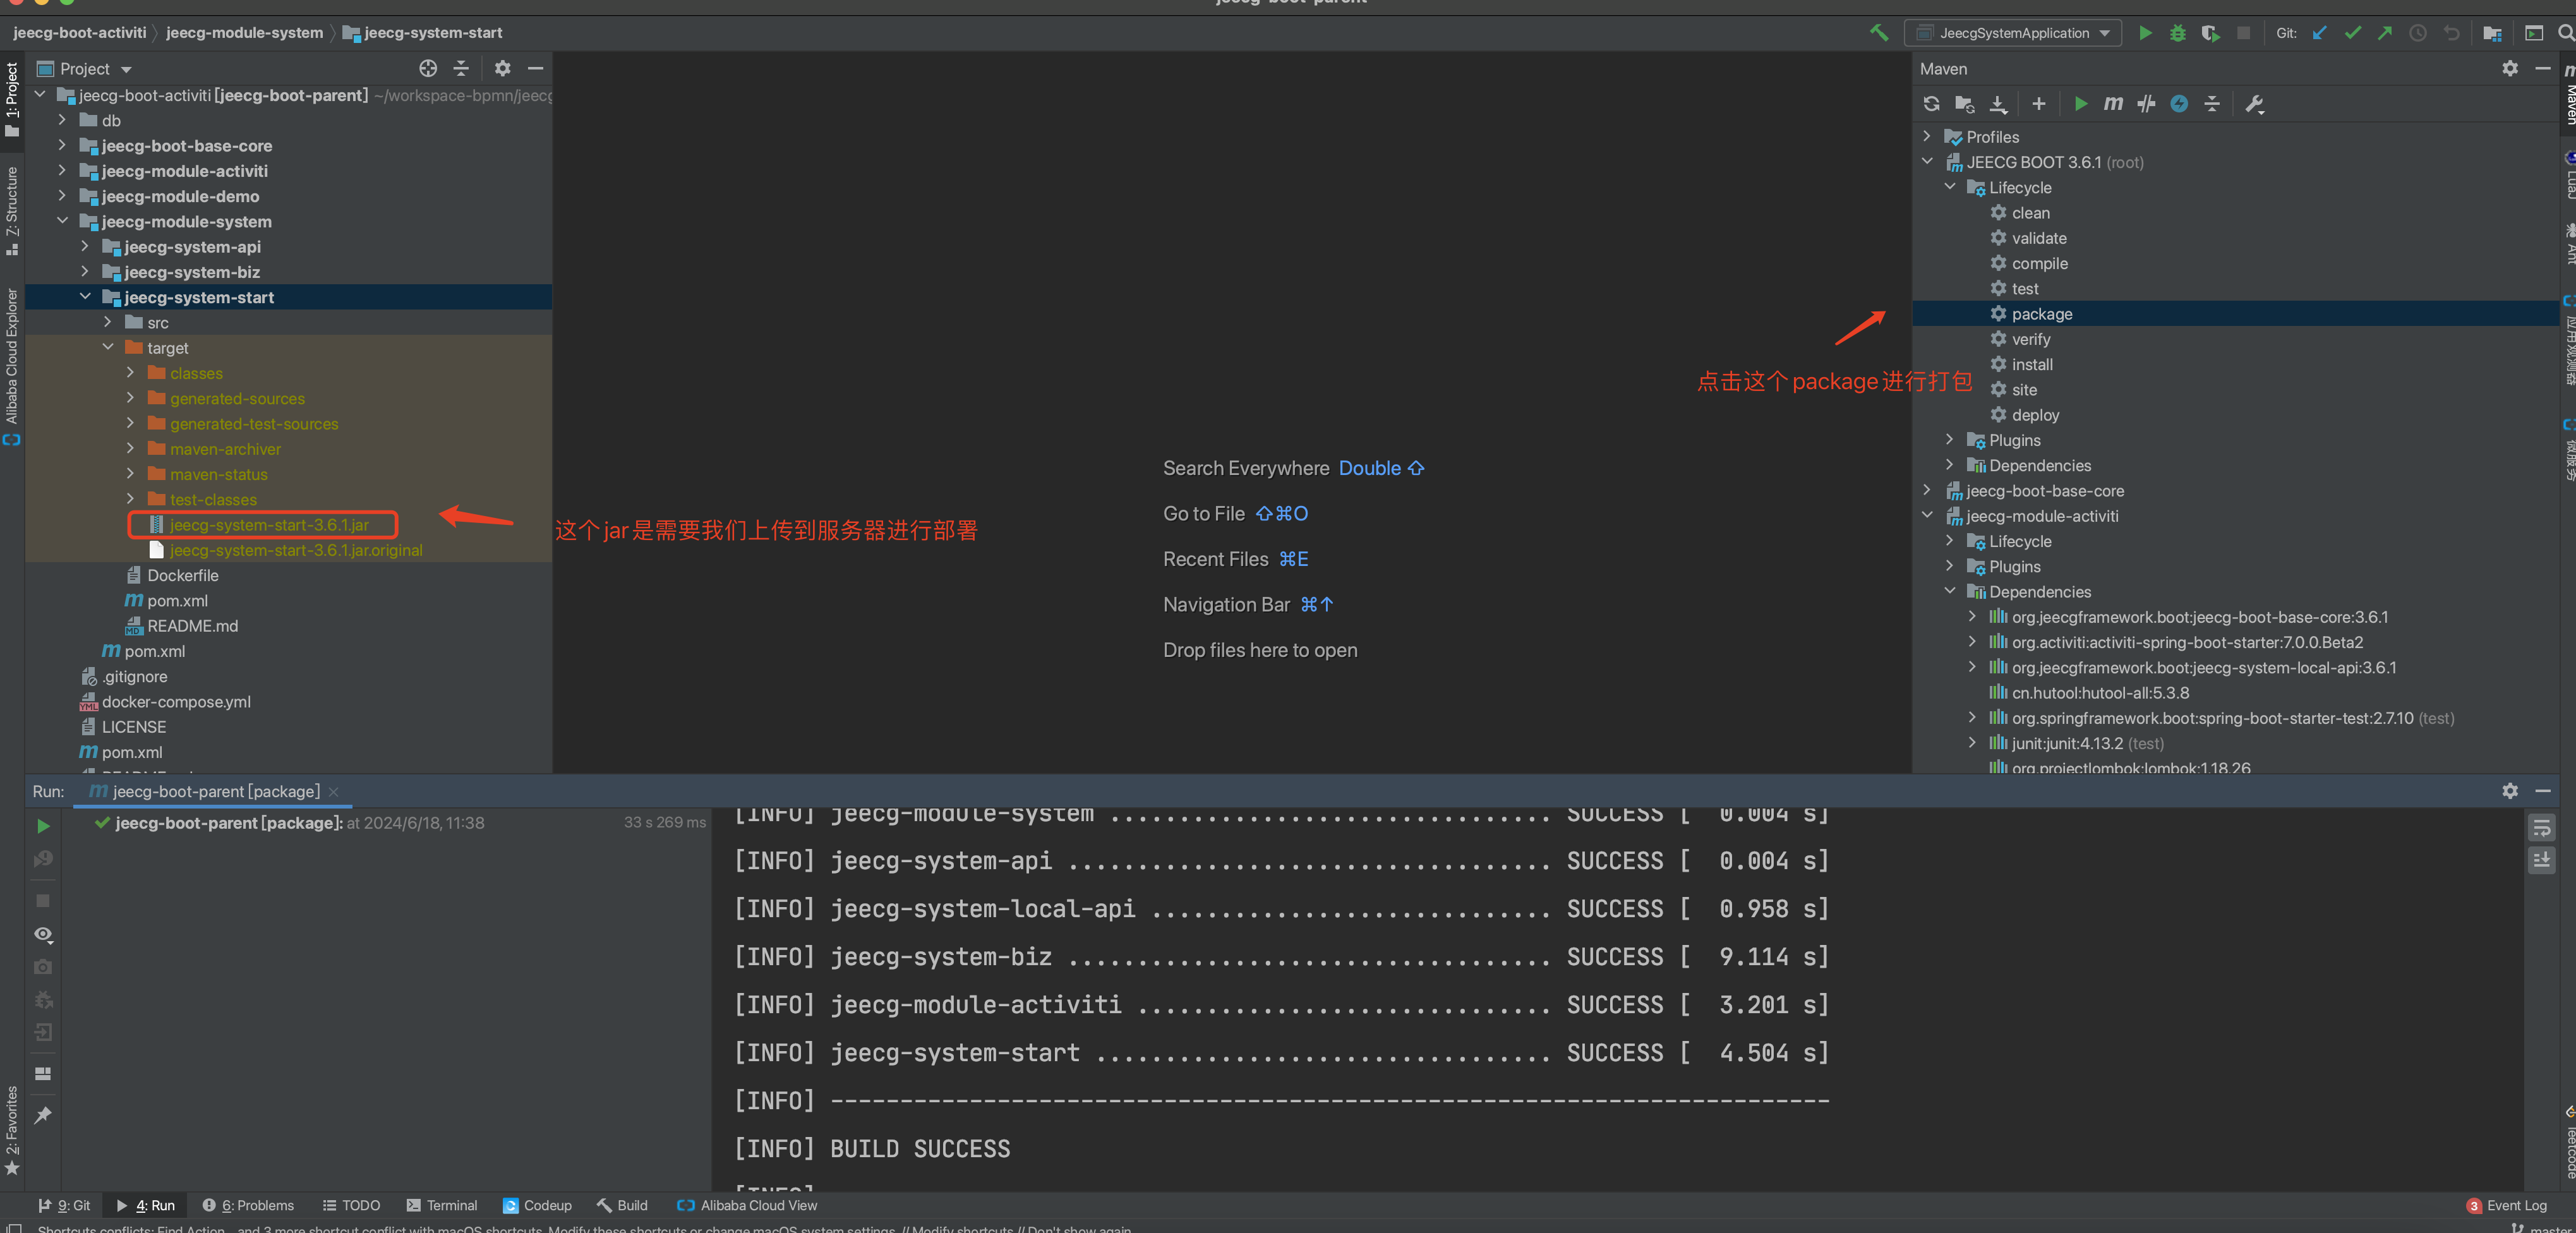Execute Maven goal 'm' icon
The image size is (2576, 1233).
2113,104
